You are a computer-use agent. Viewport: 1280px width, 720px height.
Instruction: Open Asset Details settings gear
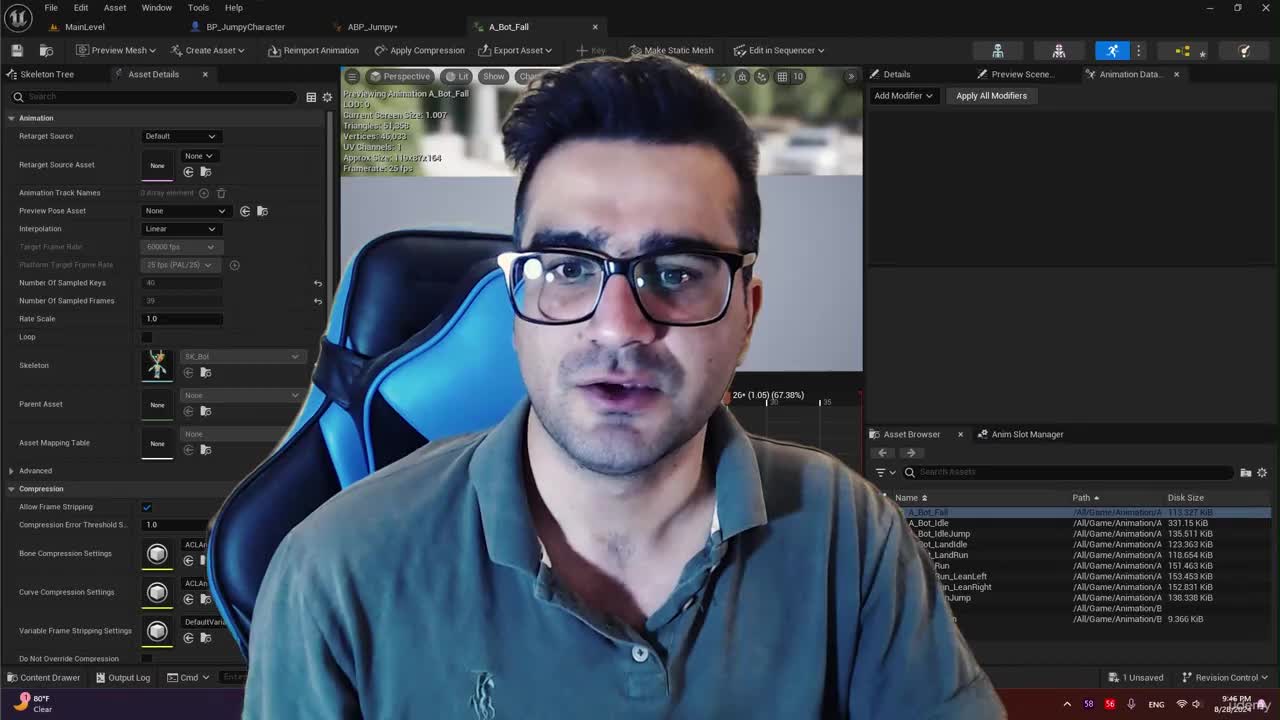pyautogui.click(x=327, y=97)
